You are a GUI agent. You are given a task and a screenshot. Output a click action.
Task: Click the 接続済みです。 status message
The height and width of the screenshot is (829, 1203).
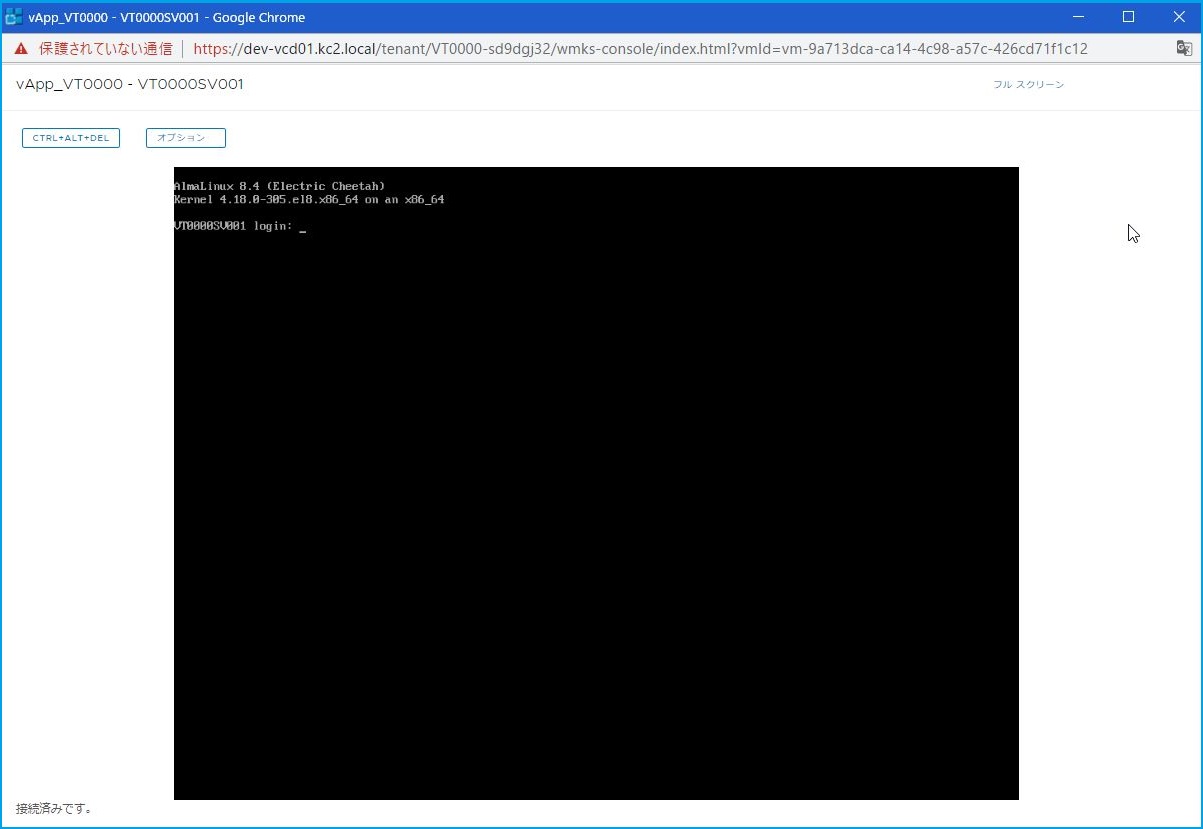[x=55, y=808]
